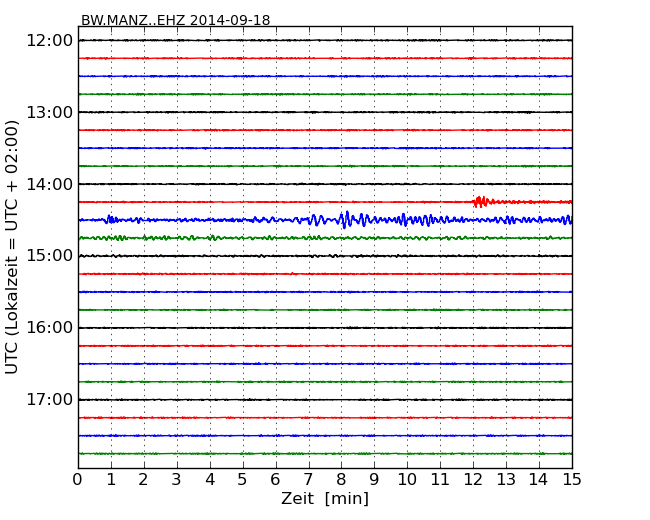This screenshot has height=520, width=650.
Task: Click the black trace at 12:00
Action: pos(325,40)
